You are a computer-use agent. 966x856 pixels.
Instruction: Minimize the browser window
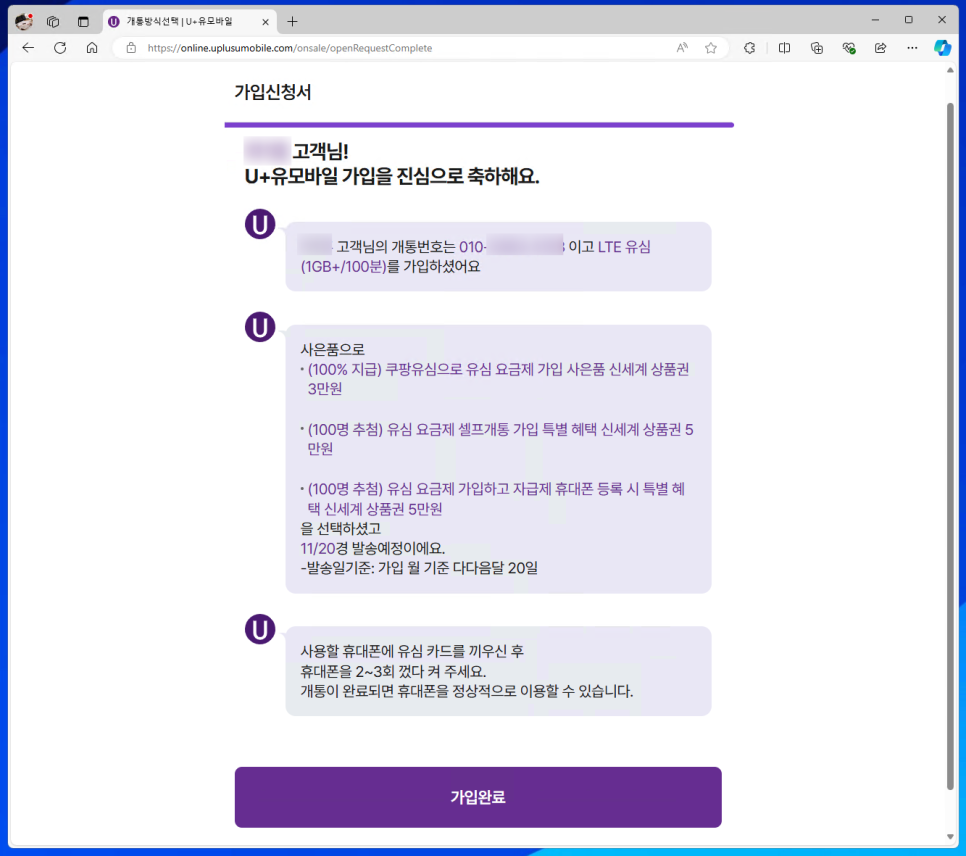pyautogui.click(x=875, y=20)
